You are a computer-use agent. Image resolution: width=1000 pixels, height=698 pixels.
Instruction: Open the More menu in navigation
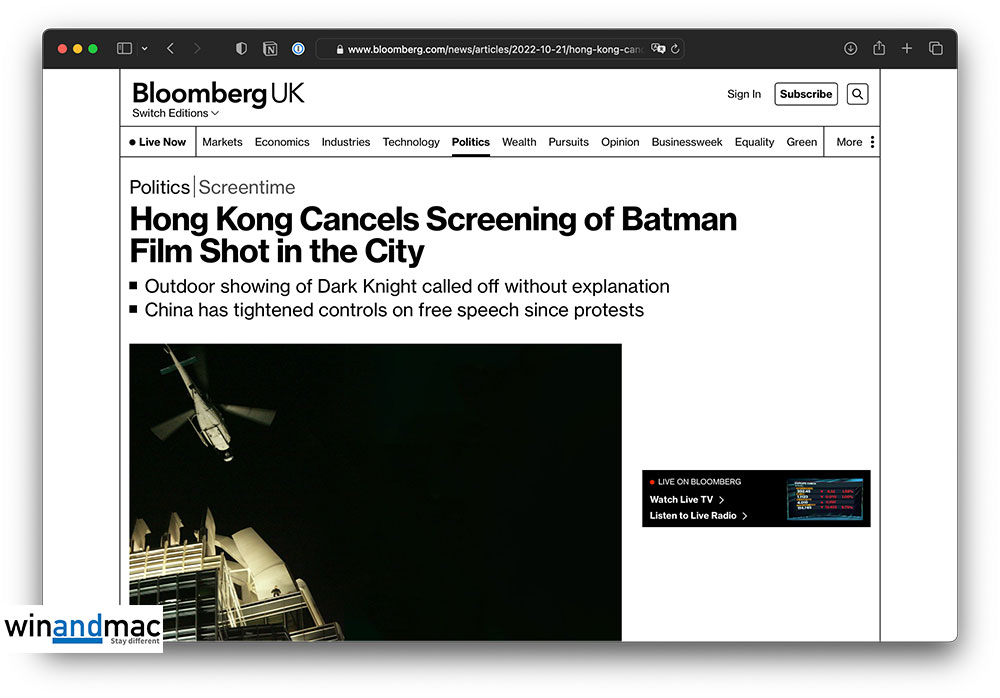pos(855,142)
